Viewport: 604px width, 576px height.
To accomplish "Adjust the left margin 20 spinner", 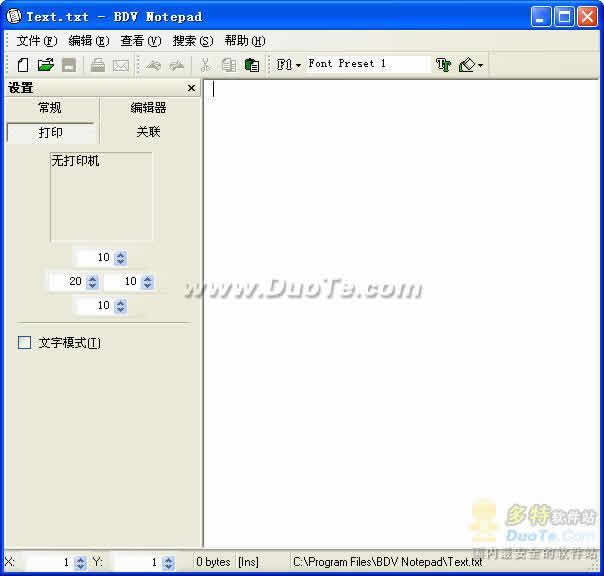I will pos(92,282).
